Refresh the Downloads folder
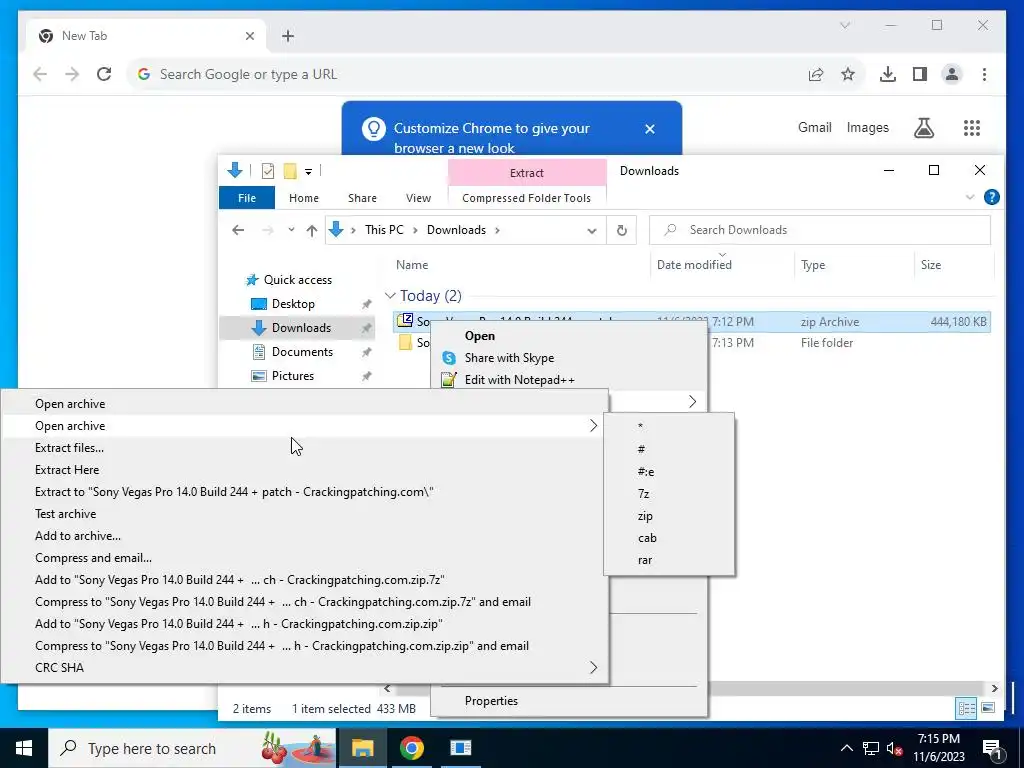1024x768 pixels. click(622, 230)
